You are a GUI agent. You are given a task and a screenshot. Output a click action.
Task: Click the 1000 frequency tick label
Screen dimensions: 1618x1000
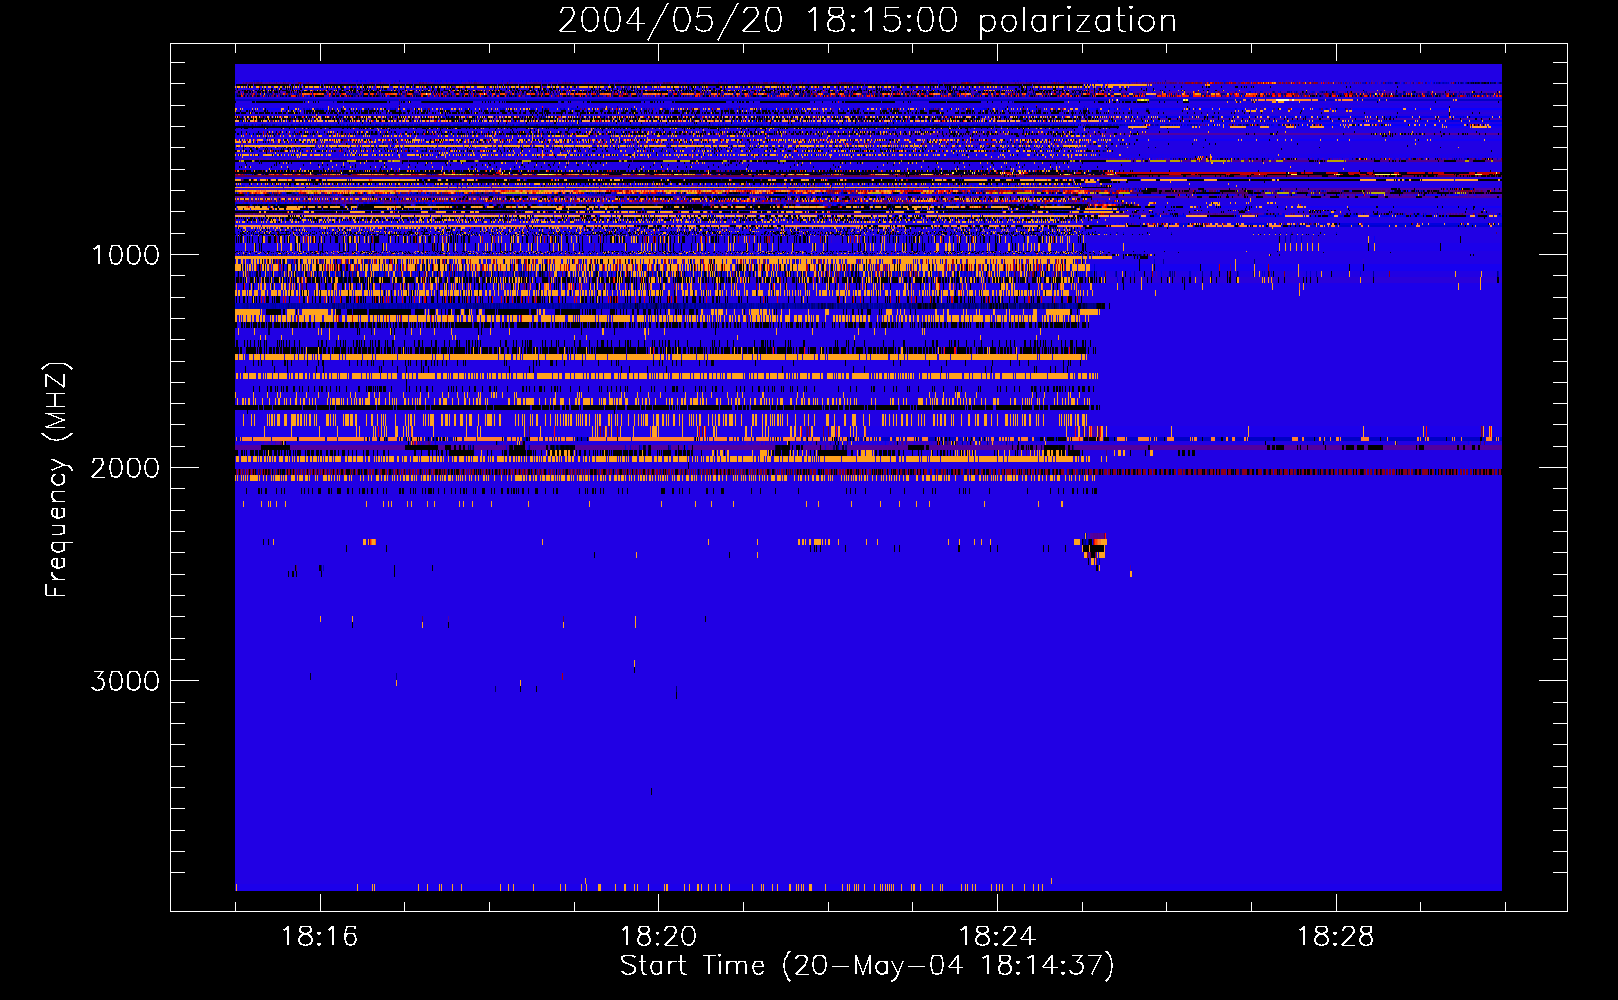125,255
